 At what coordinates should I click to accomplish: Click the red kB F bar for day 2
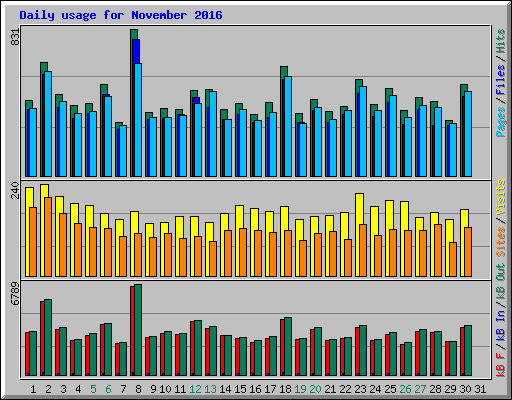coord(42,338)
